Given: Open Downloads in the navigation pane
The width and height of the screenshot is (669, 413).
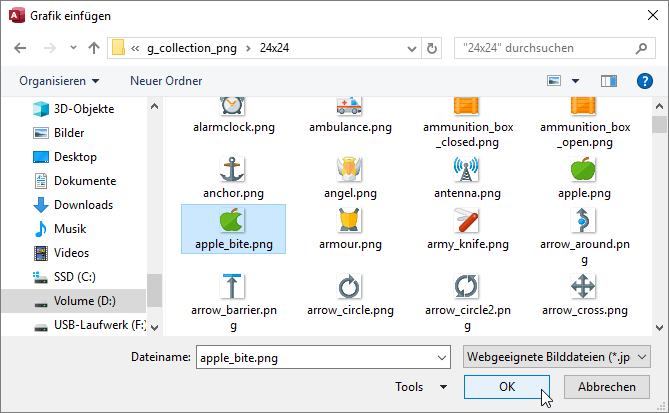Looking at the screenshot, I should 83,205.
